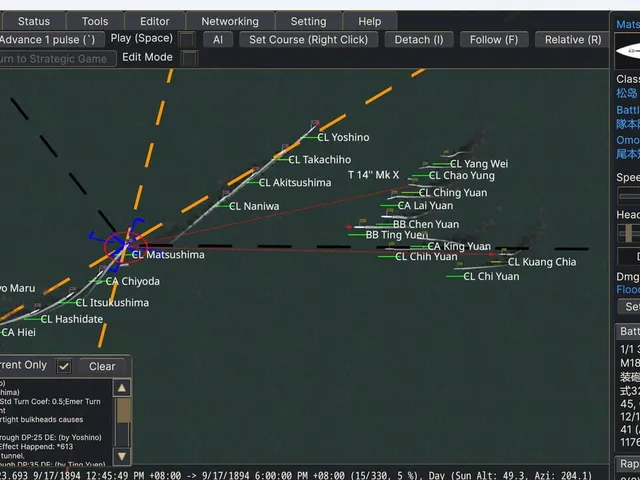Click the Follow (F) button

coord(494,40)
